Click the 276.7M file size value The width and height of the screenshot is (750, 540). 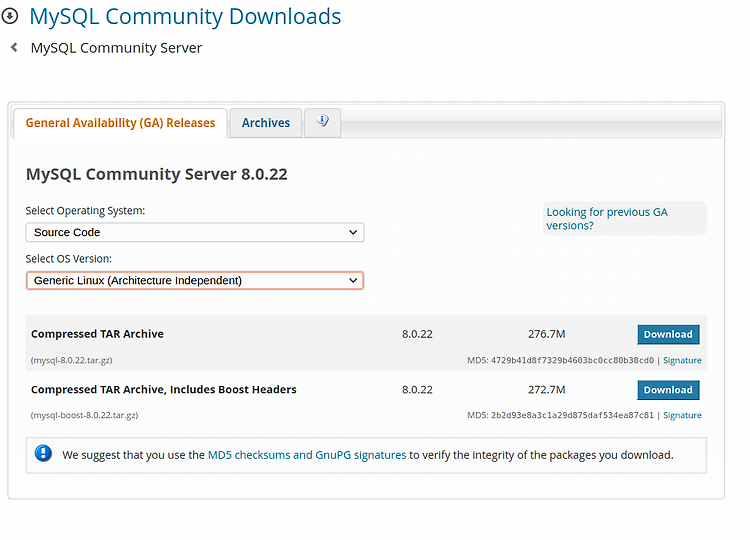click(547, 334)
